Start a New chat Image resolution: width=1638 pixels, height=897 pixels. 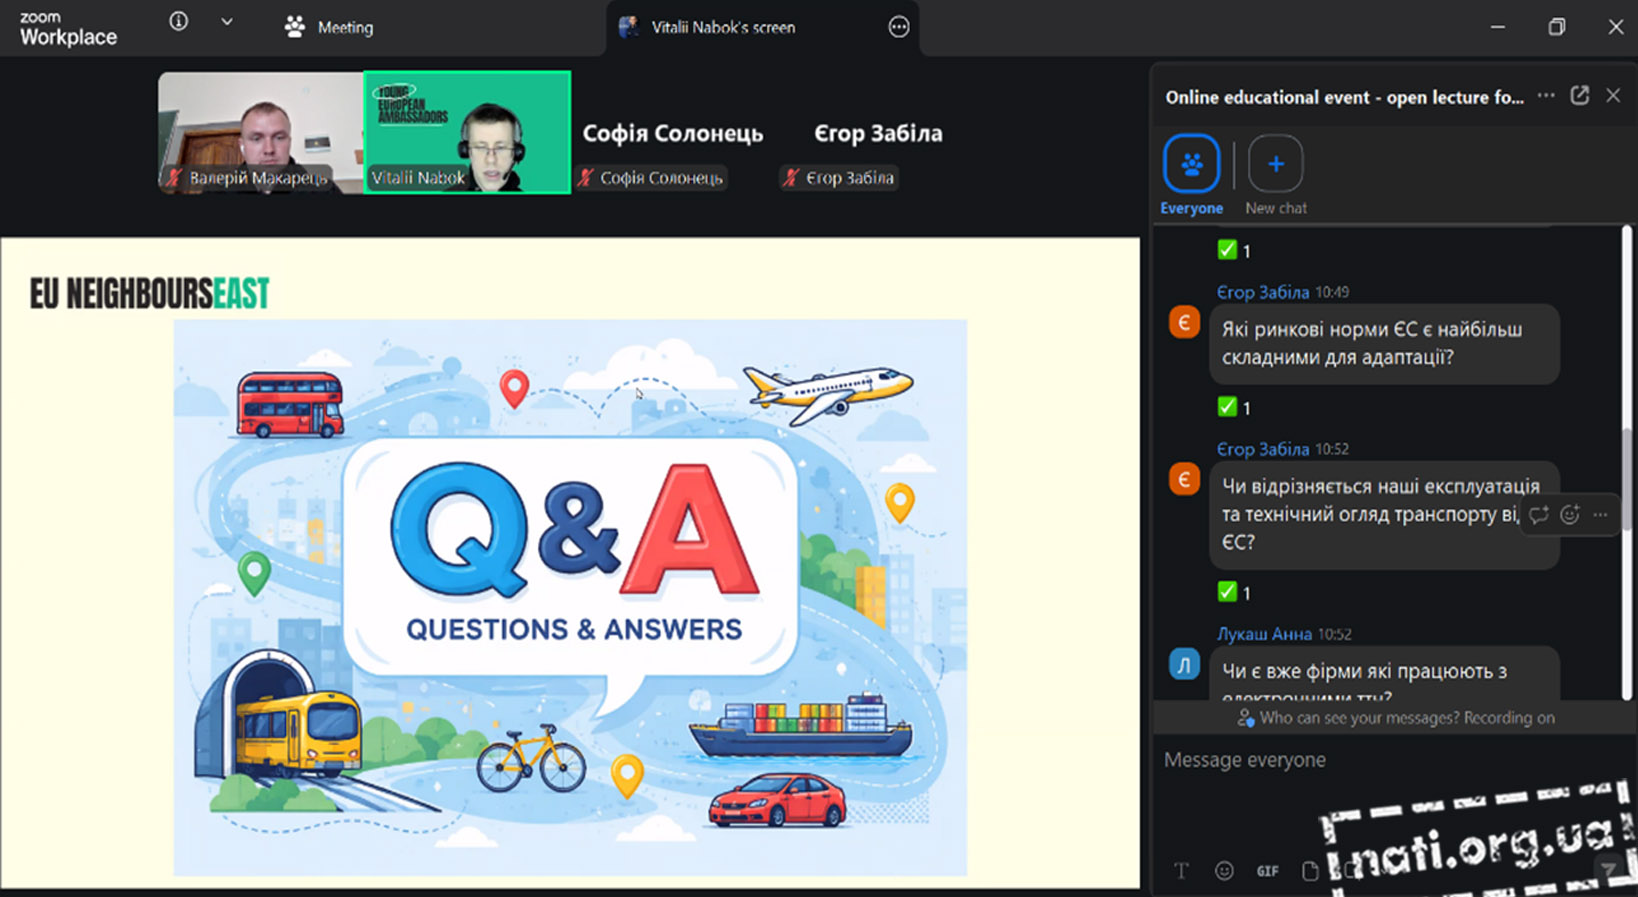tap(1275, 164)
